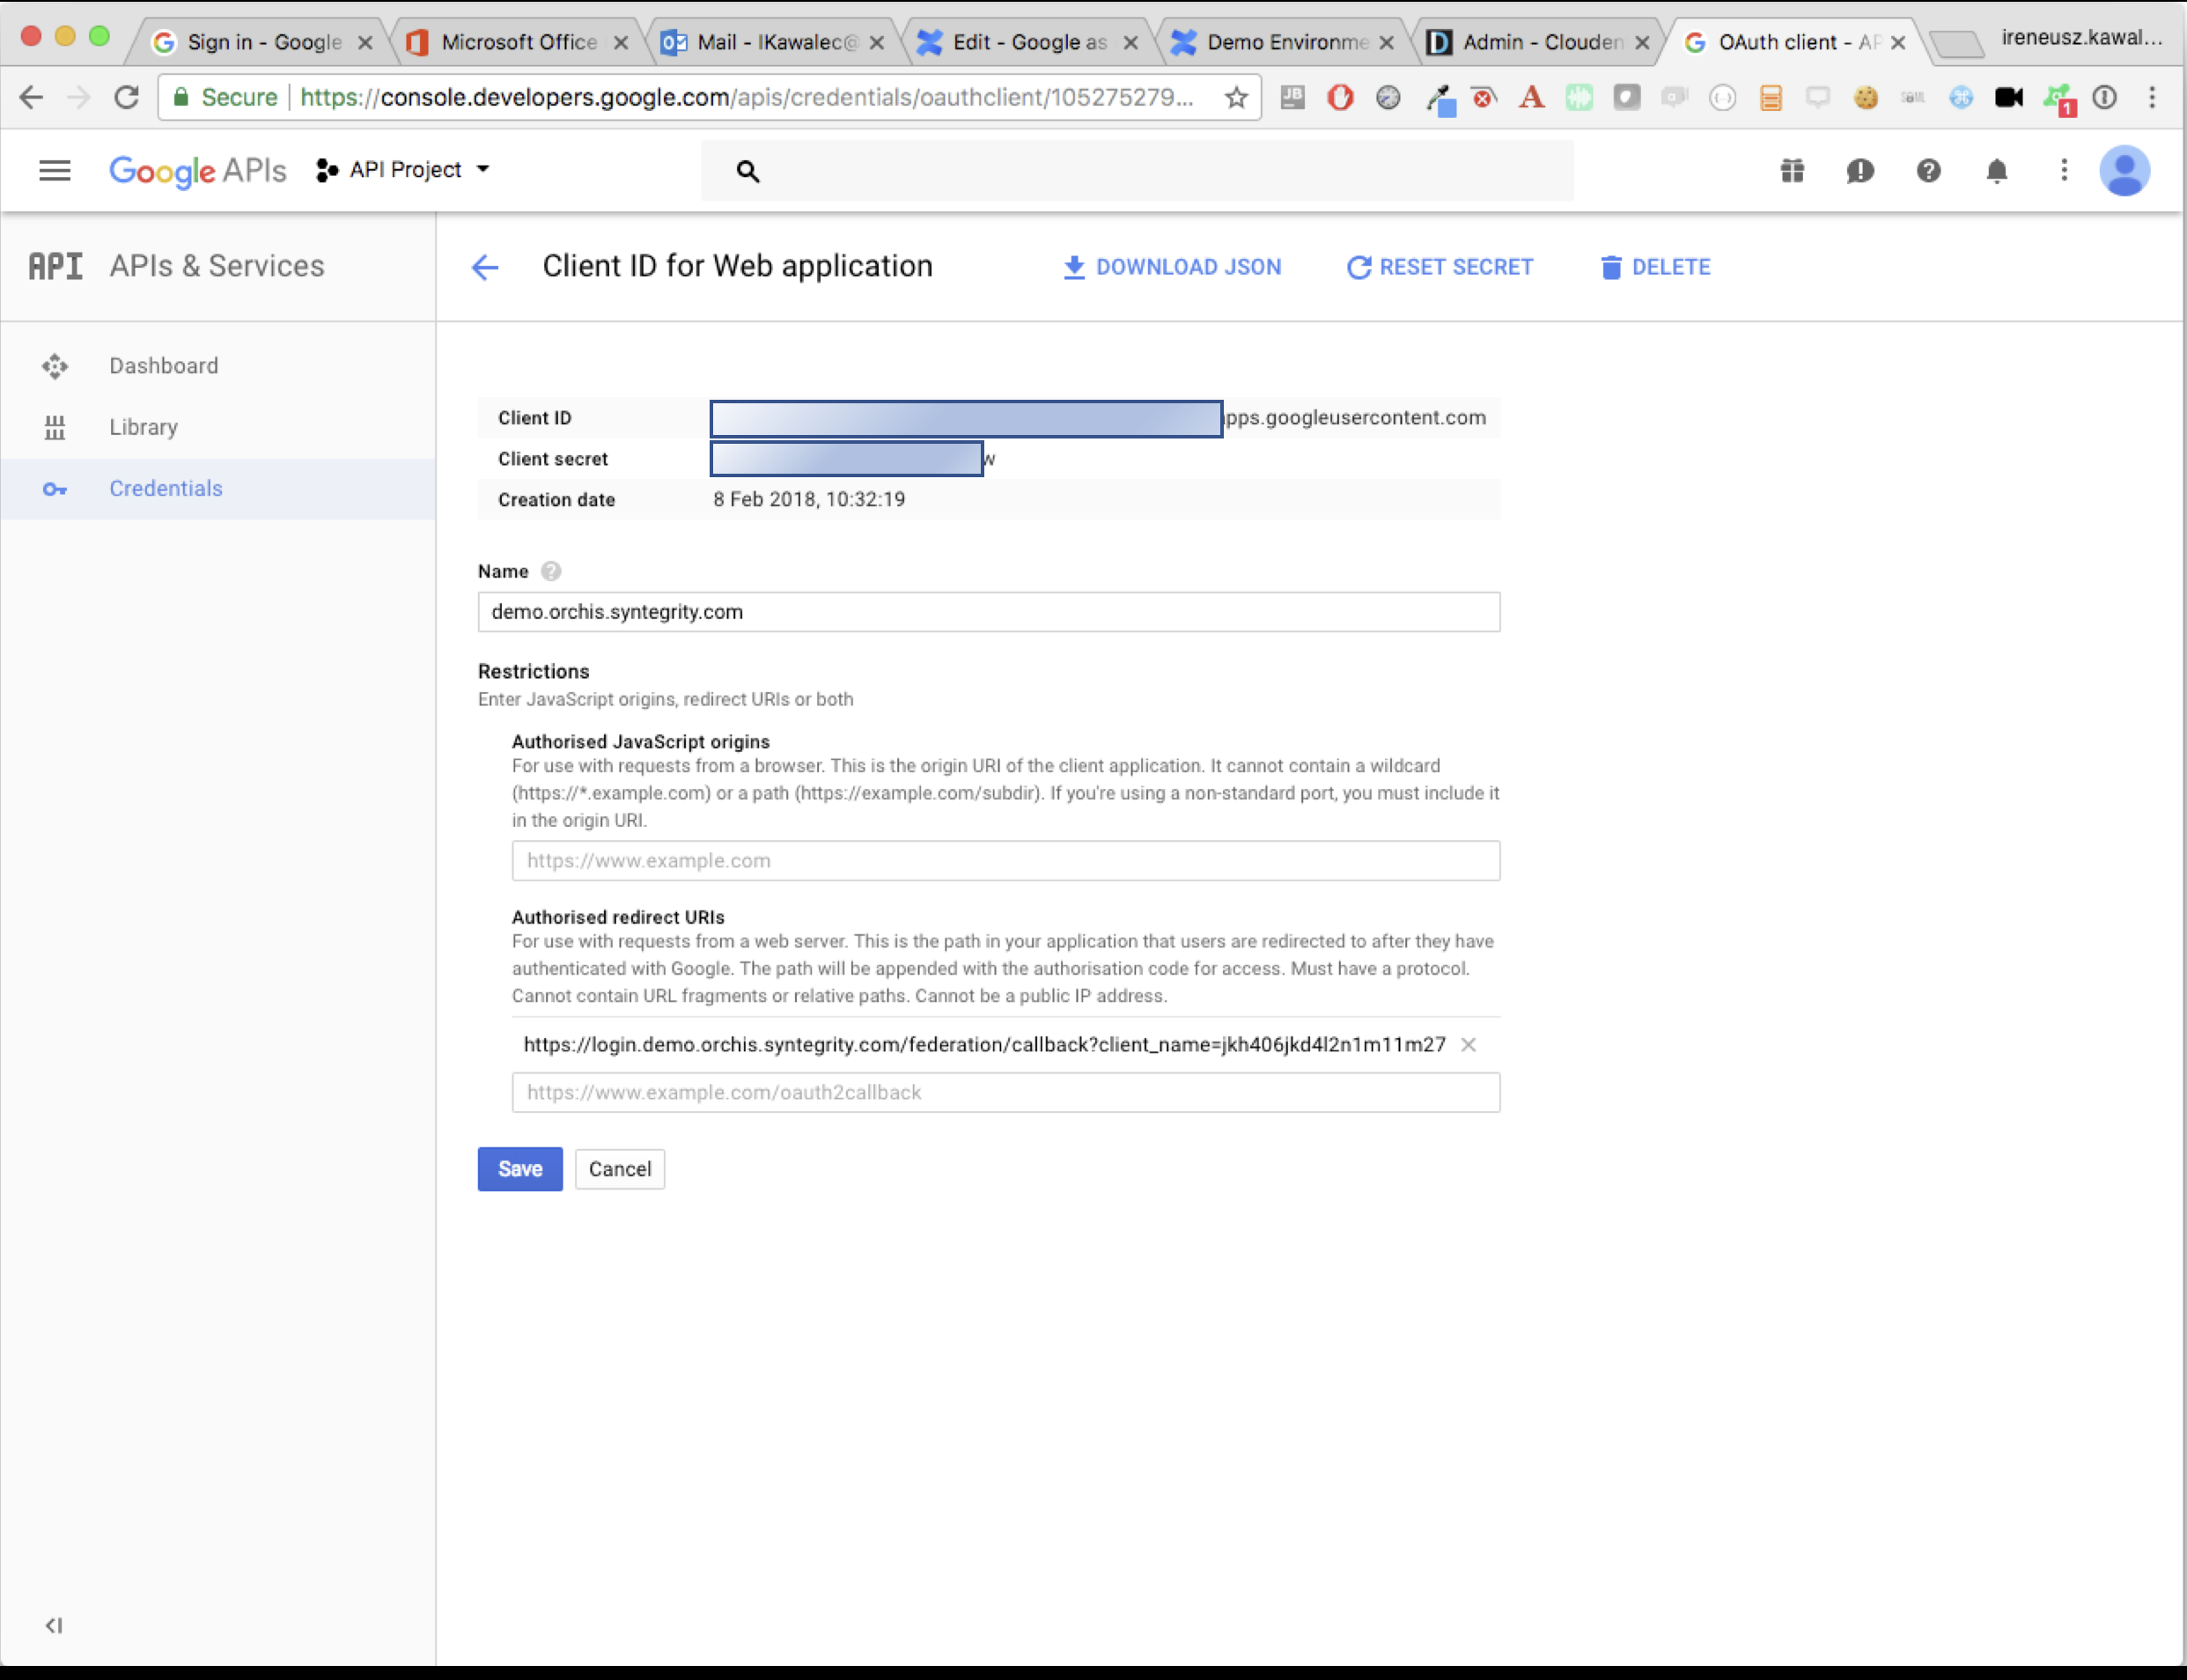Remove the login.demo.orchis redirect URI
The image size is (2187, 1680).
[1468, 1045]
